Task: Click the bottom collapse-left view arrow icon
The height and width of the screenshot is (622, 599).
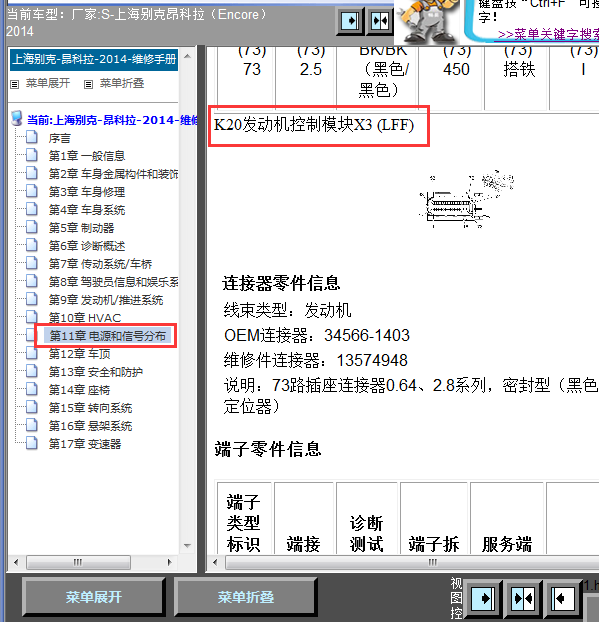Action: (x=562, y=597)
